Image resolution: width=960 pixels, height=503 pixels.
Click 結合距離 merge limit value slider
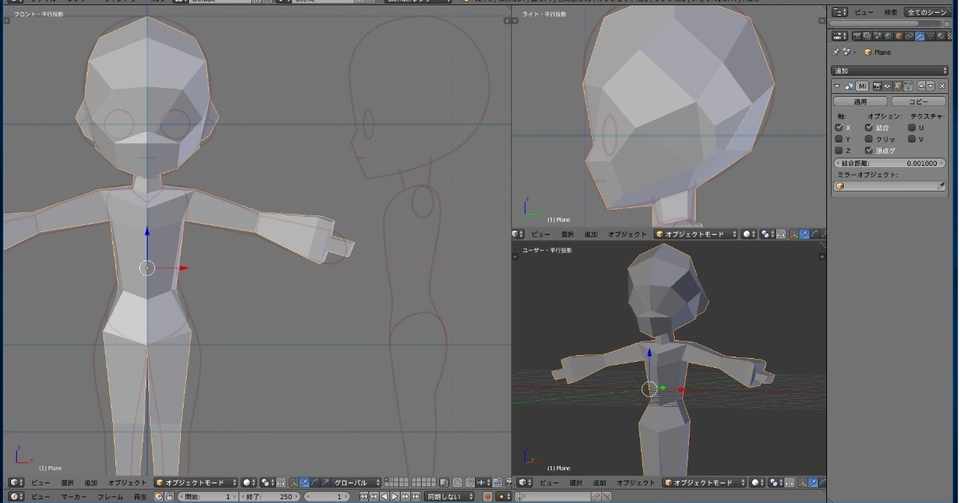click(890, 163)
